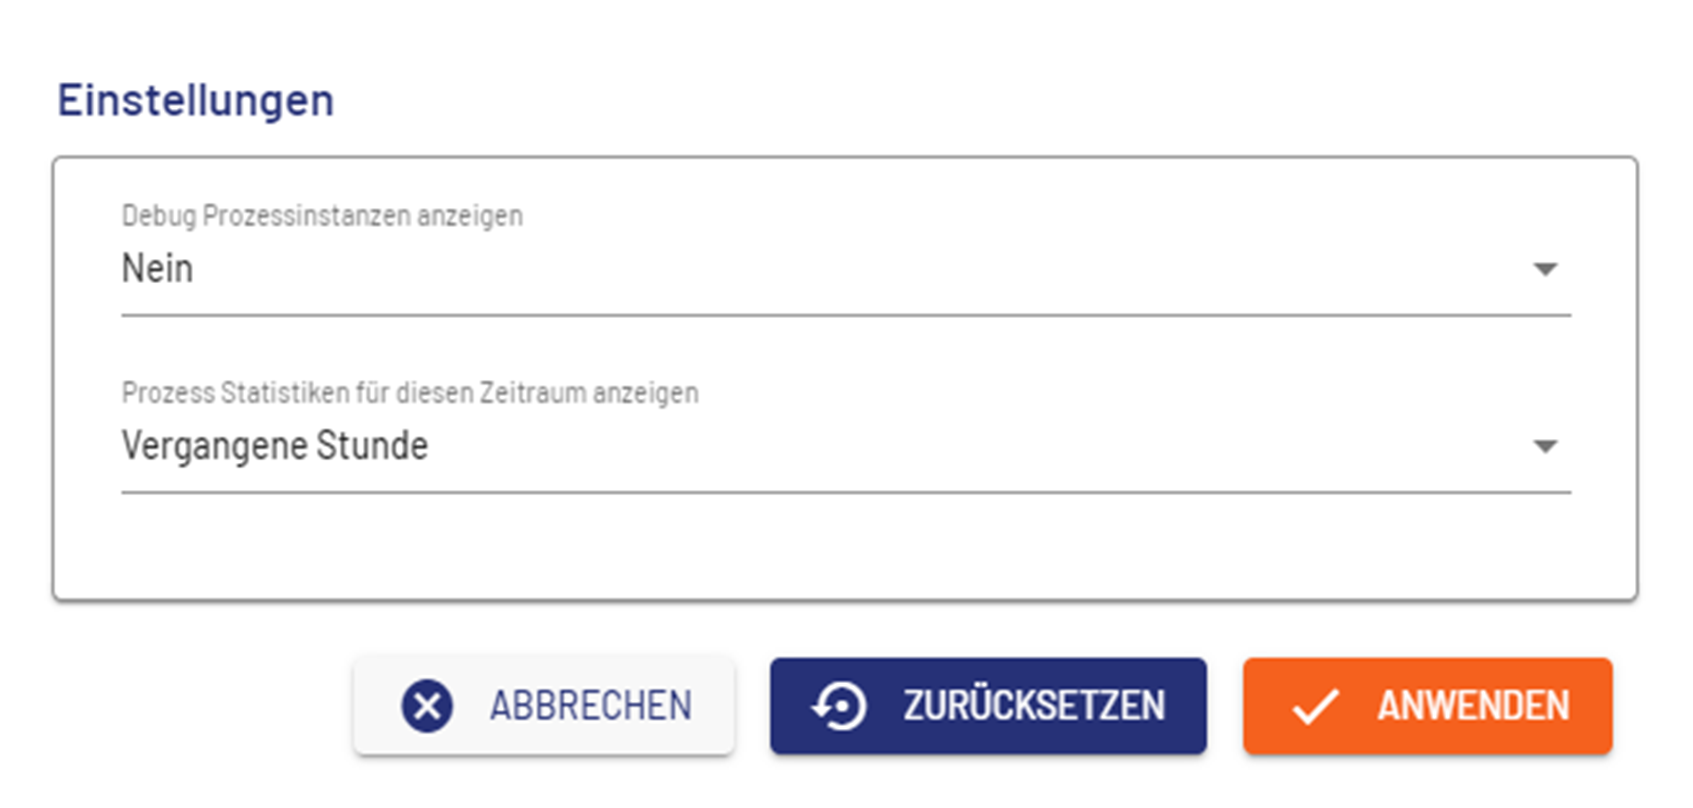The height and width of the screenshot is (808, 1693).
Task: Click the circular reset arrow icon
Action: (840, 706)
